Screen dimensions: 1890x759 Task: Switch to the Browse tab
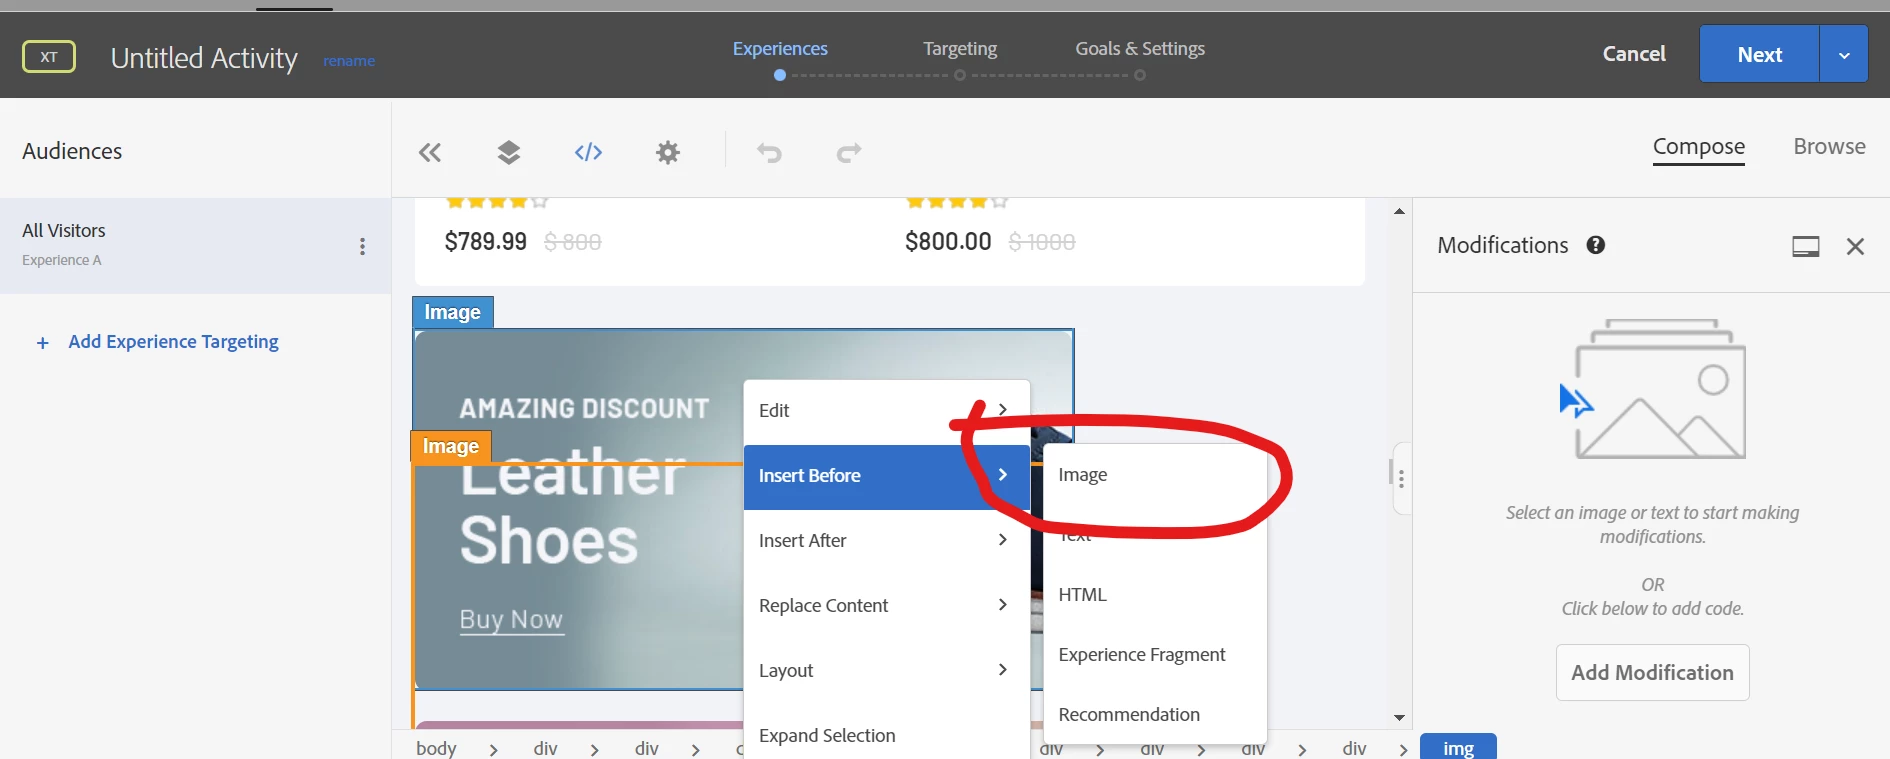pyautogui.click(x=1829, y=147)
